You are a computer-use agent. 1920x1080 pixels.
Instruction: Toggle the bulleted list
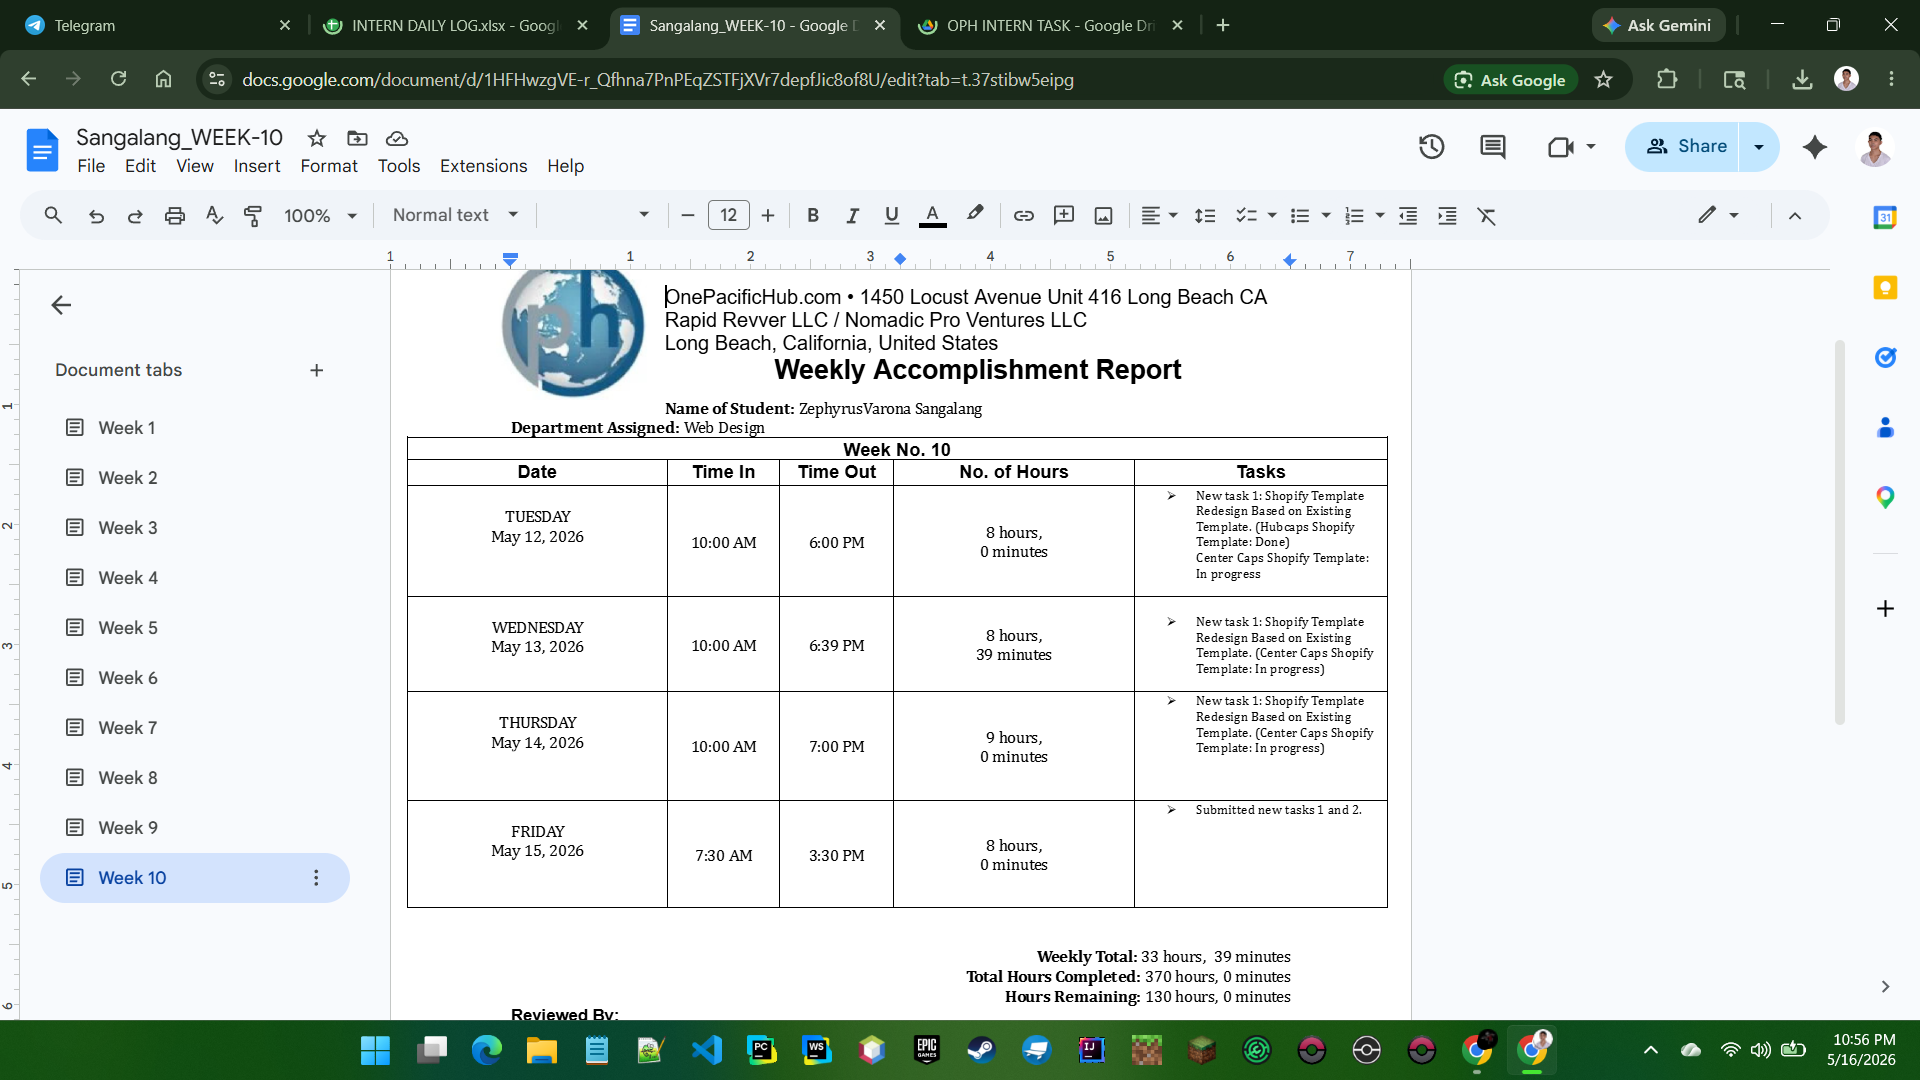[x=1300, y=215]
